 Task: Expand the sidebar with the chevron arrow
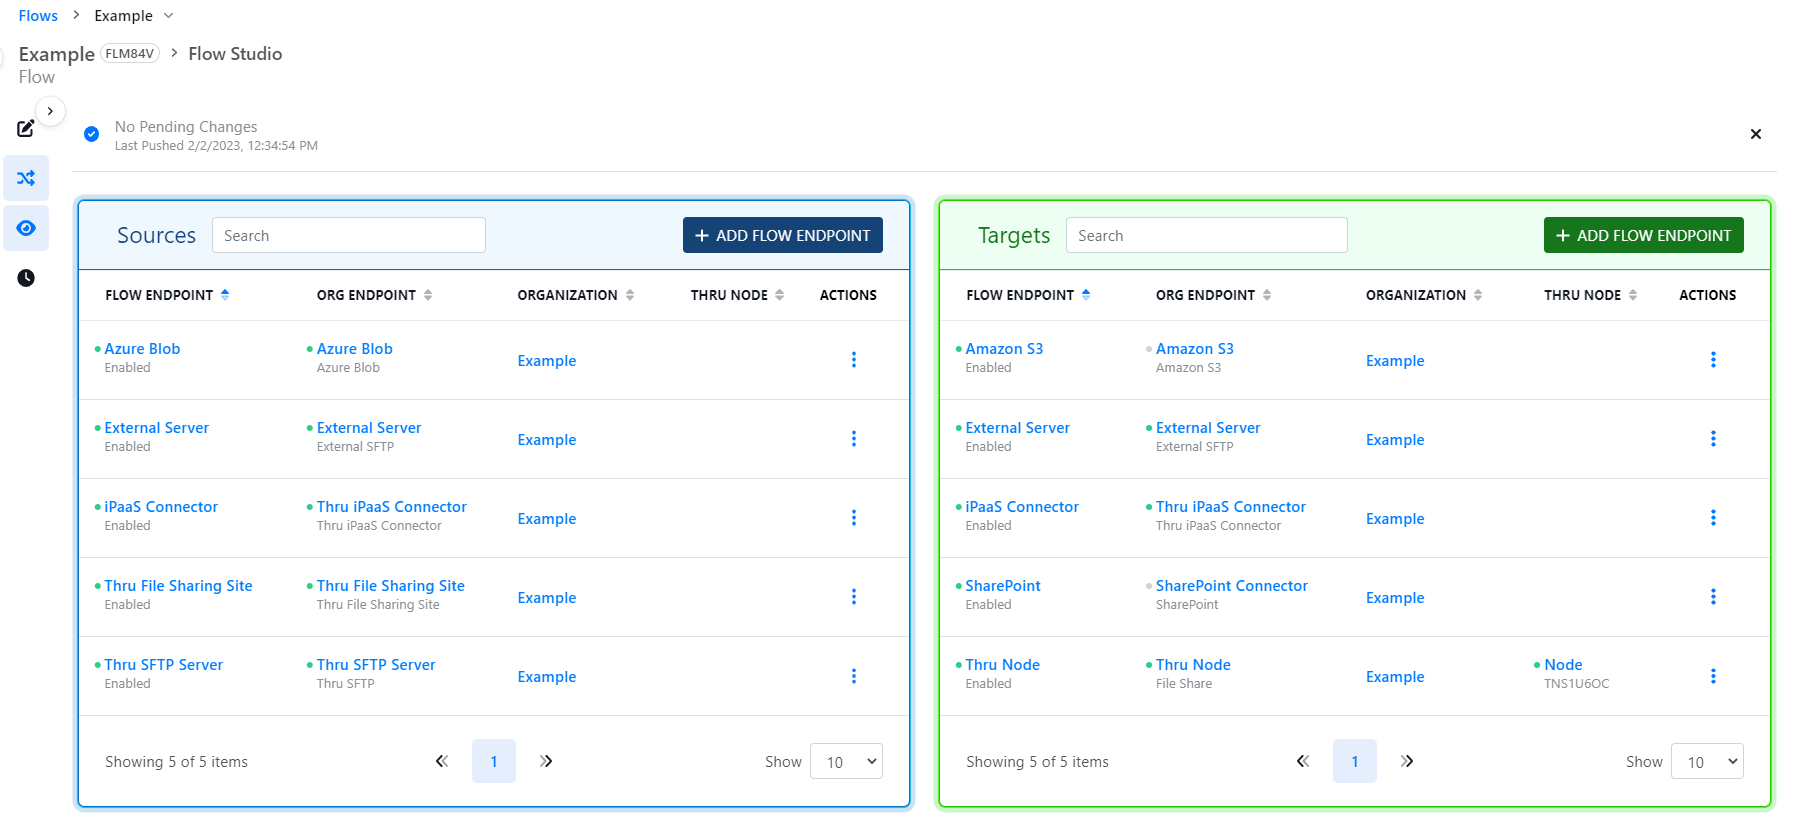pyautogui.click(x=50, y=111)
